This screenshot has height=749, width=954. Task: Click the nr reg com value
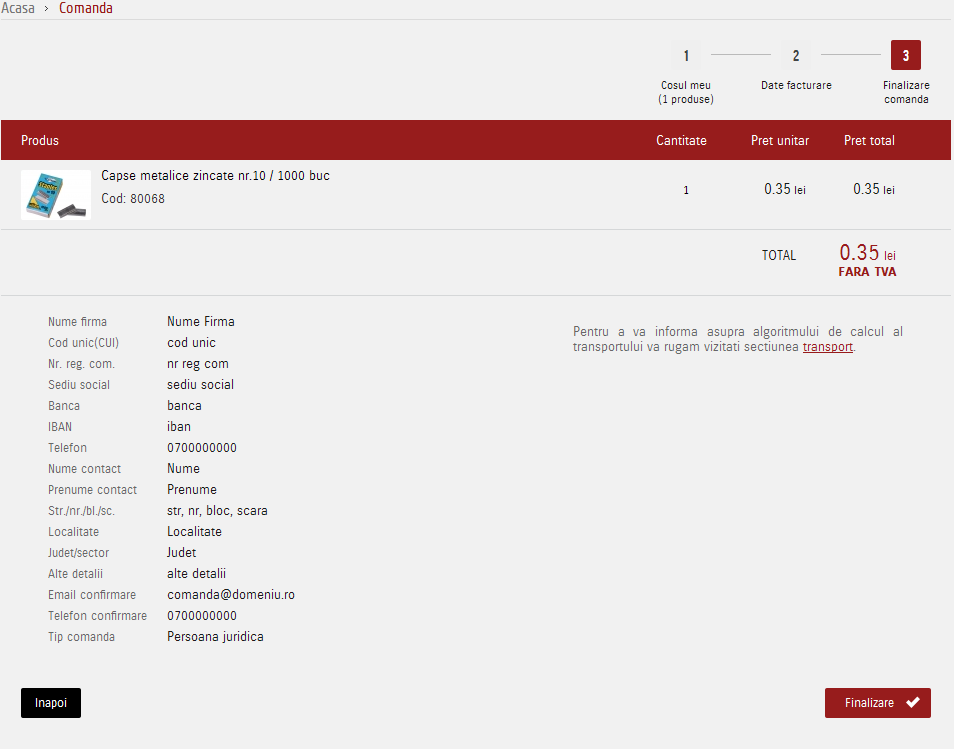(198, 364)
